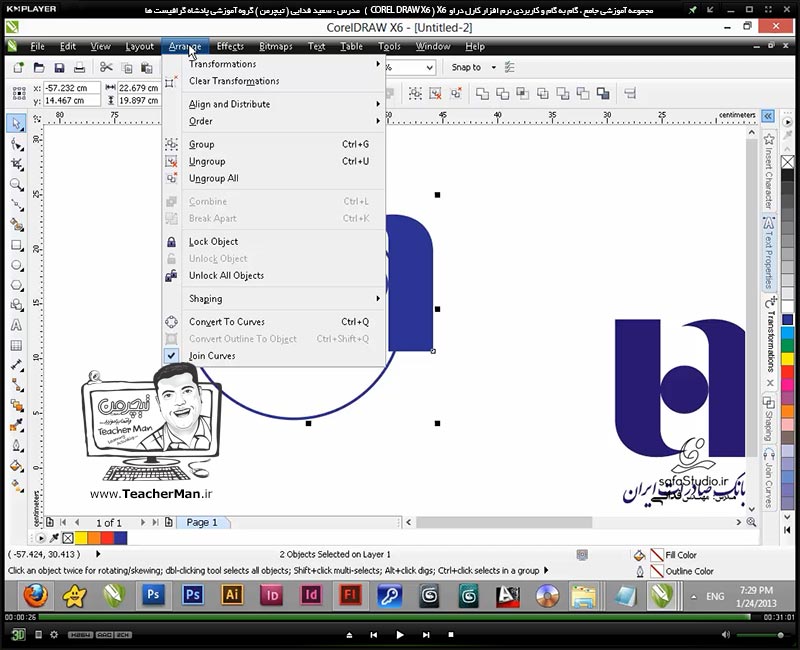Select the Pick tool in the toolbox

pyautogui.click(x=16, y=123)
